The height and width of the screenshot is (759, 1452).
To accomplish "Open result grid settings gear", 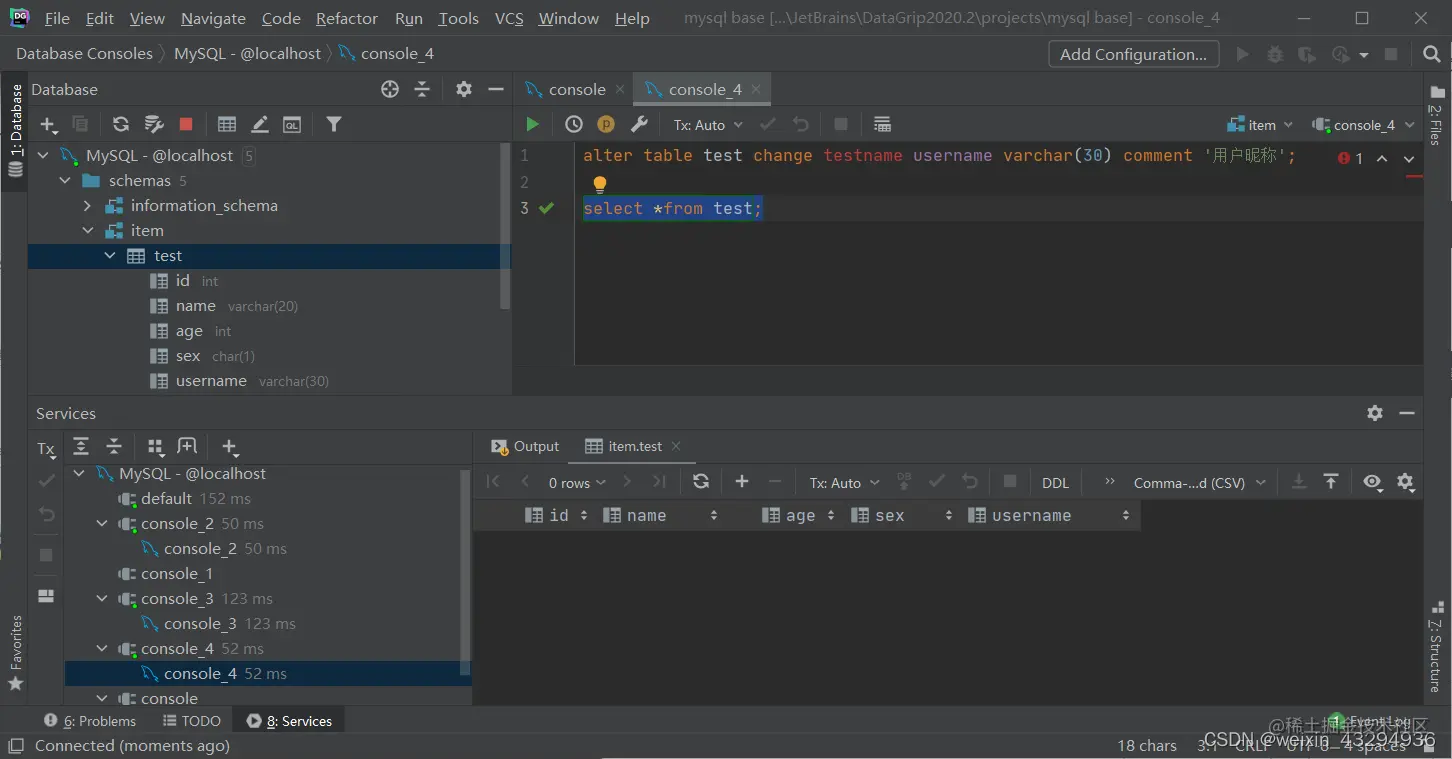I will click(1405, 482).
